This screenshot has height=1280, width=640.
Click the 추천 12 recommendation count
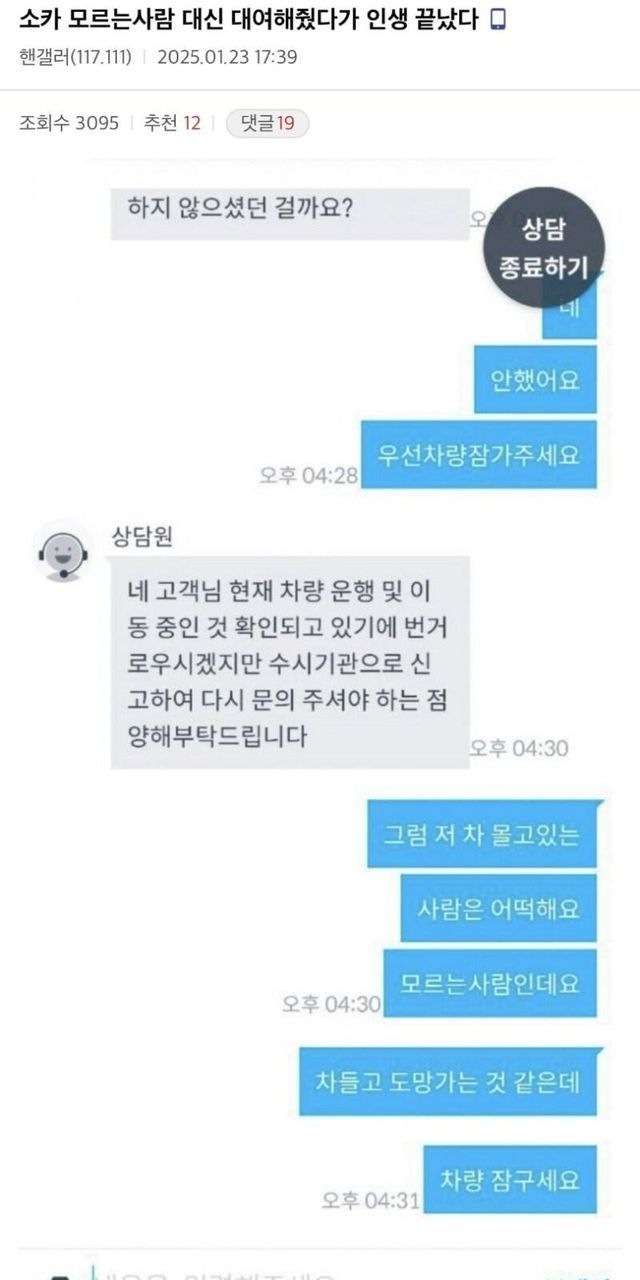click(x=172, y=123)
